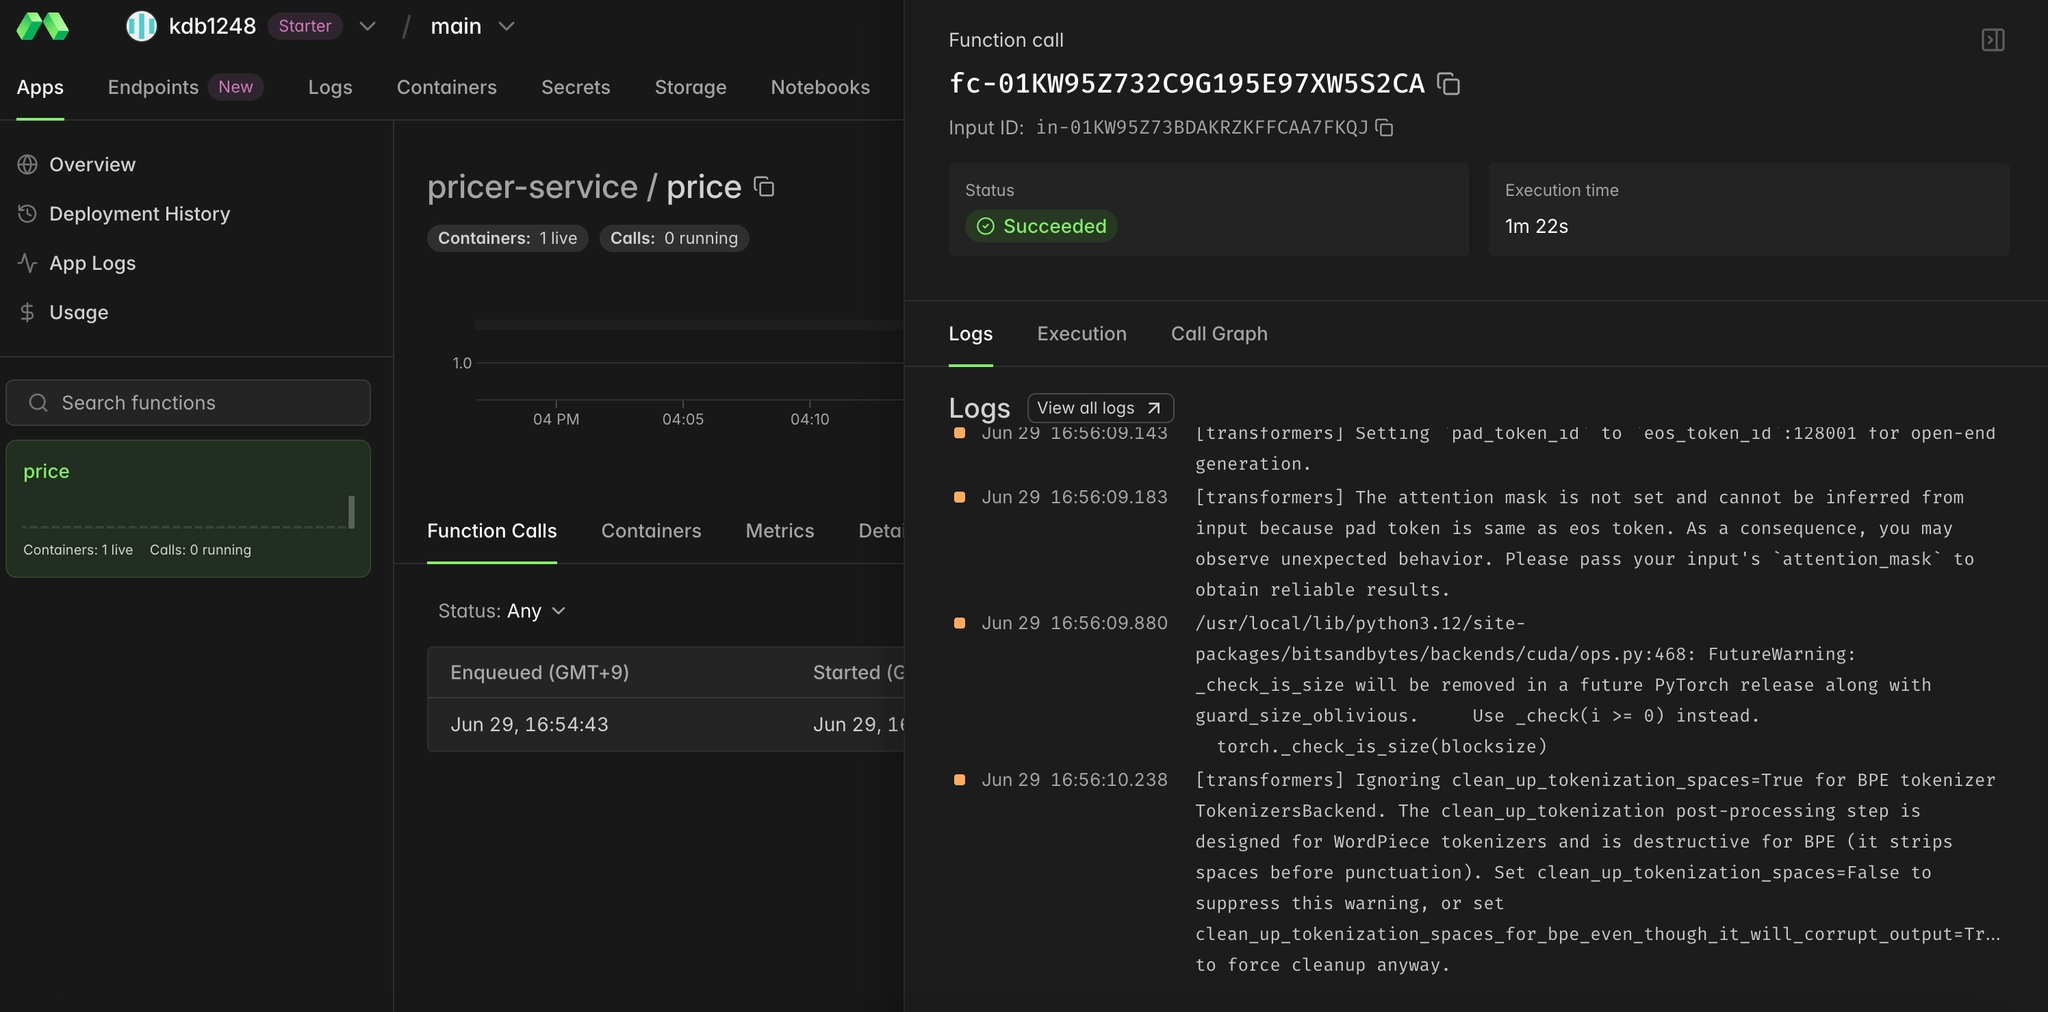Click the 16:56:09.183 log entry timestamp
Image resolution: width=2048 pixels, height=1012 pixels.
pos(1074,497)
